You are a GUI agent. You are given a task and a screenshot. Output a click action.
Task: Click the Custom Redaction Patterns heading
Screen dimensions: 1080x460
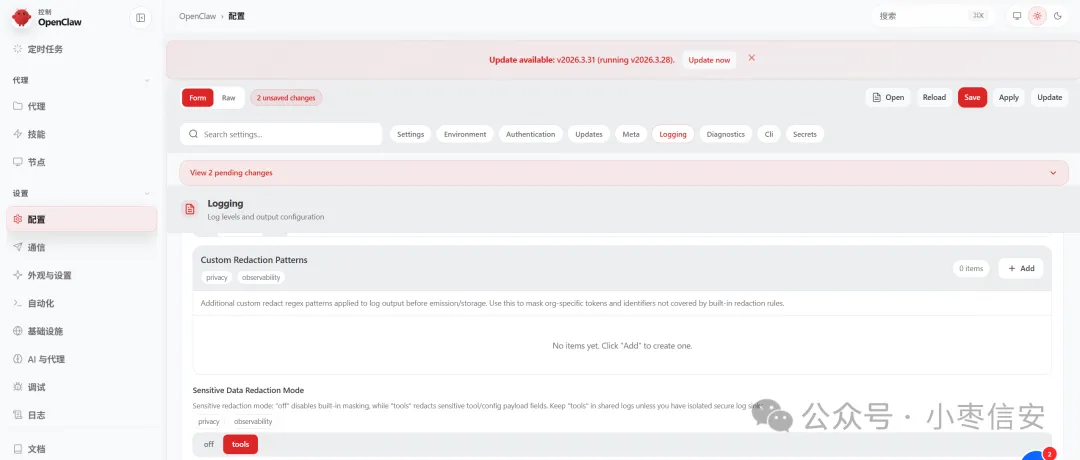[x=254, y=260]
